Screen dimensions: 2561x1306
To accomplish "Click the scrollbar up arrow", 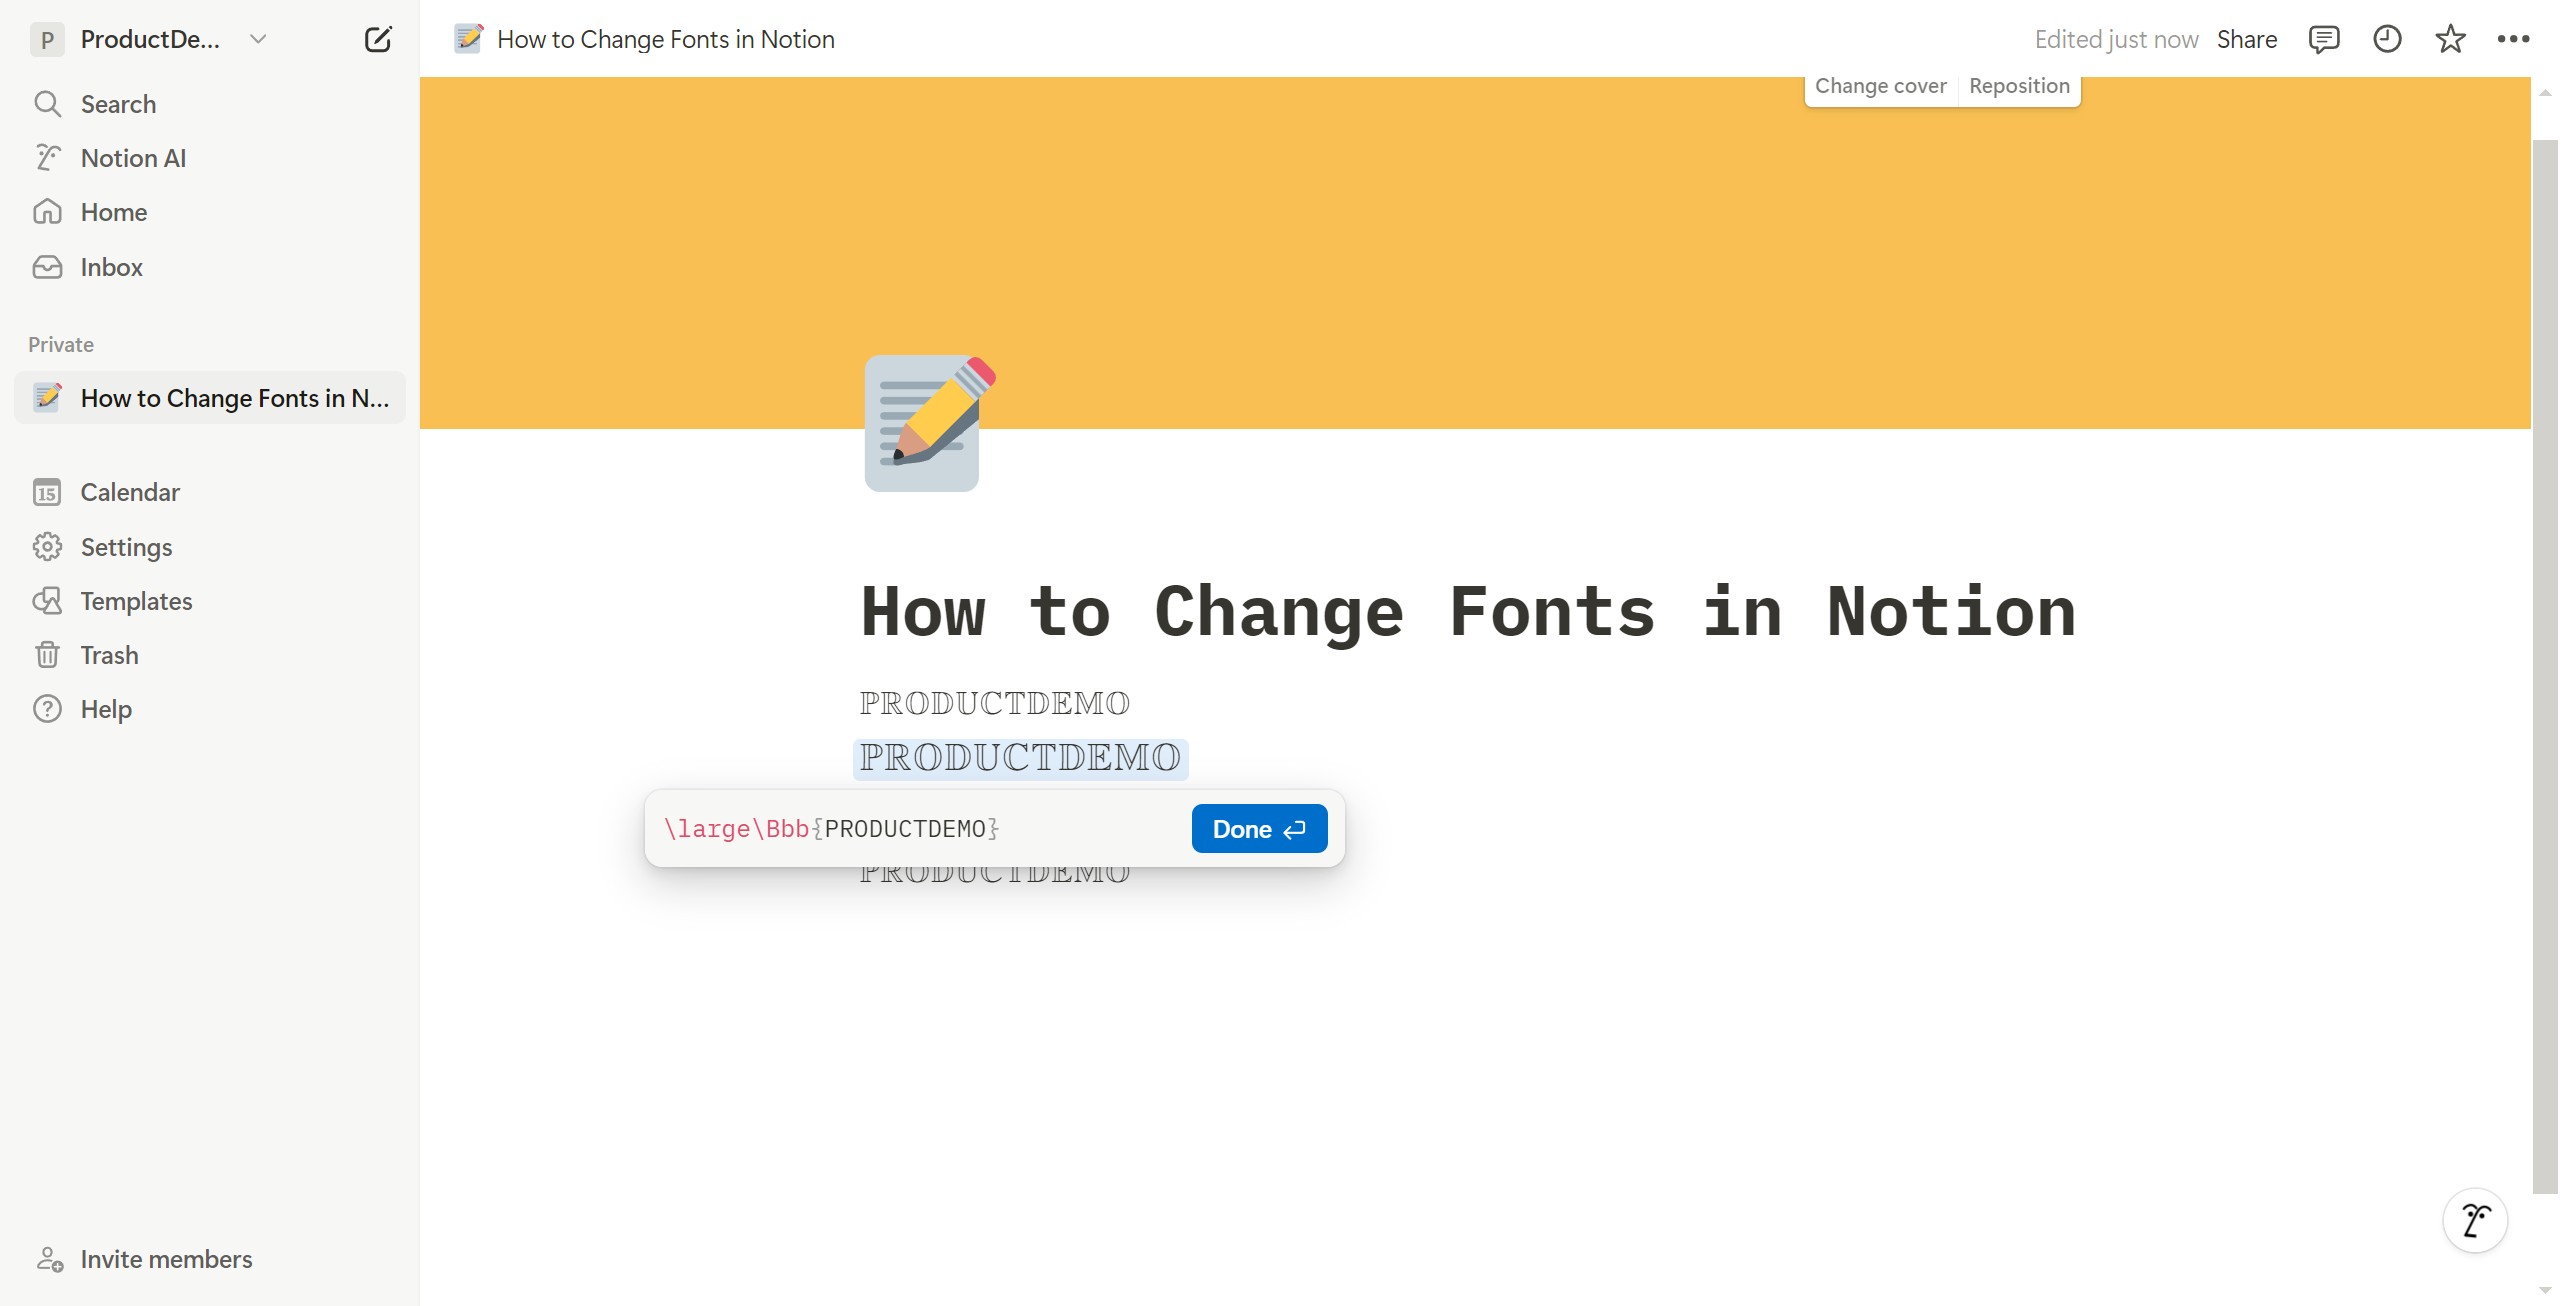I will (2545, 93).
